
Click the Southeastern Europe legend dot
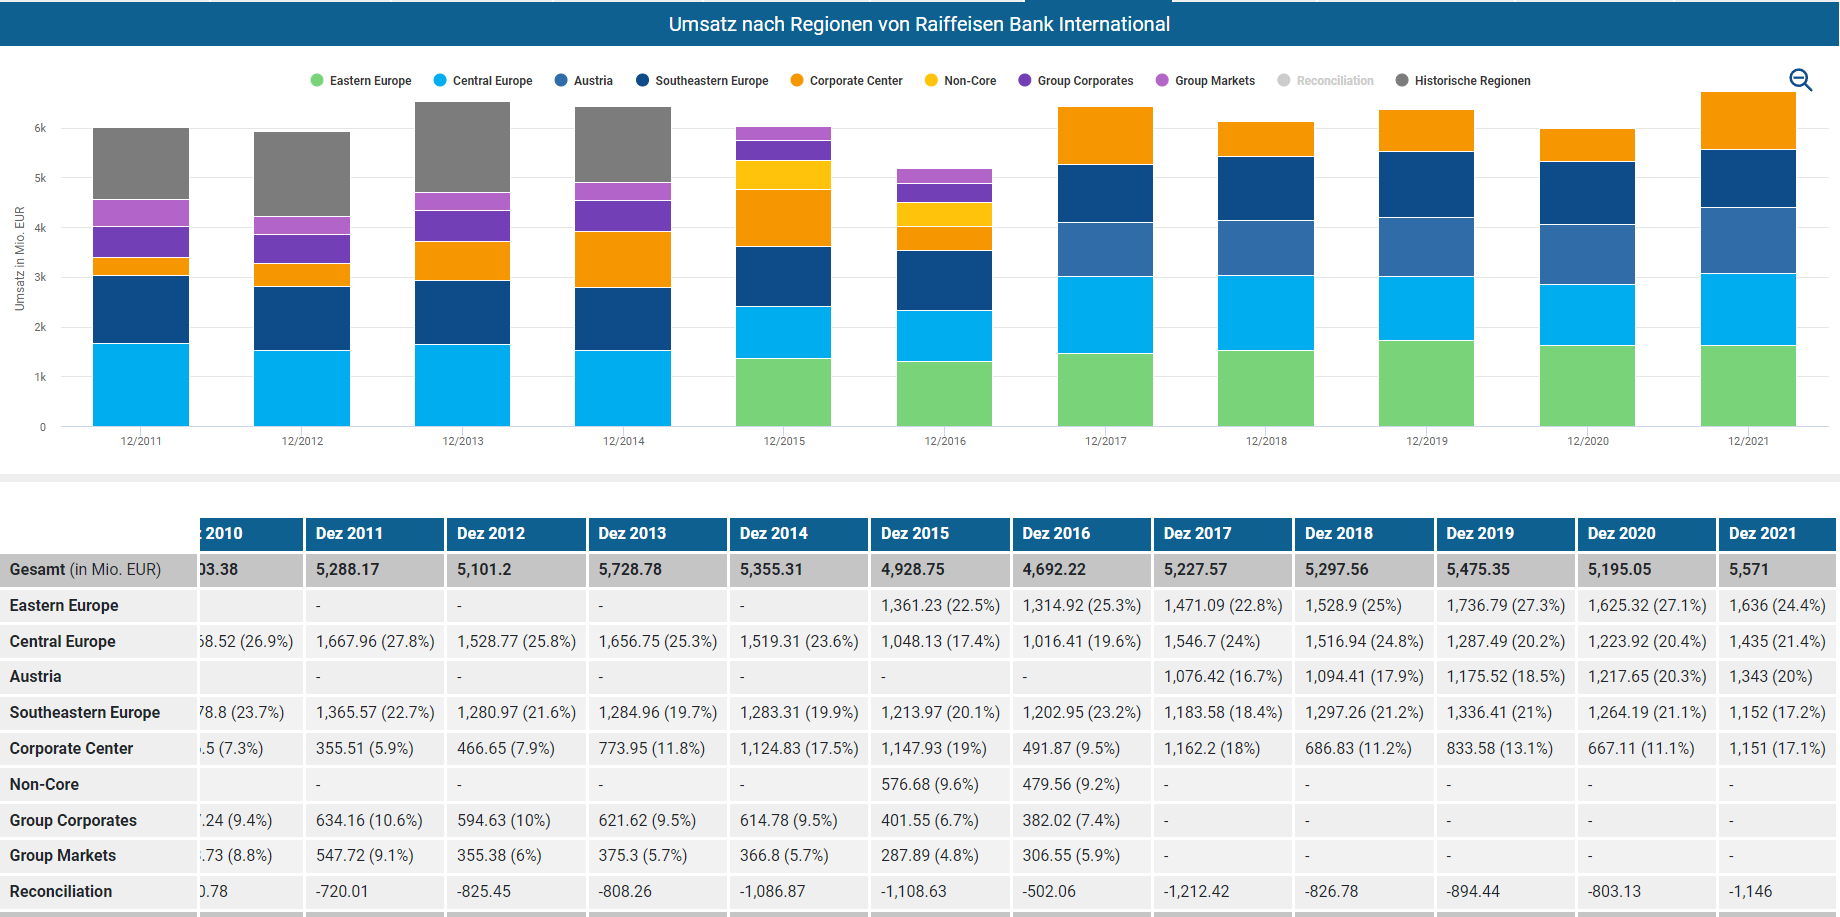pos(643,81)
